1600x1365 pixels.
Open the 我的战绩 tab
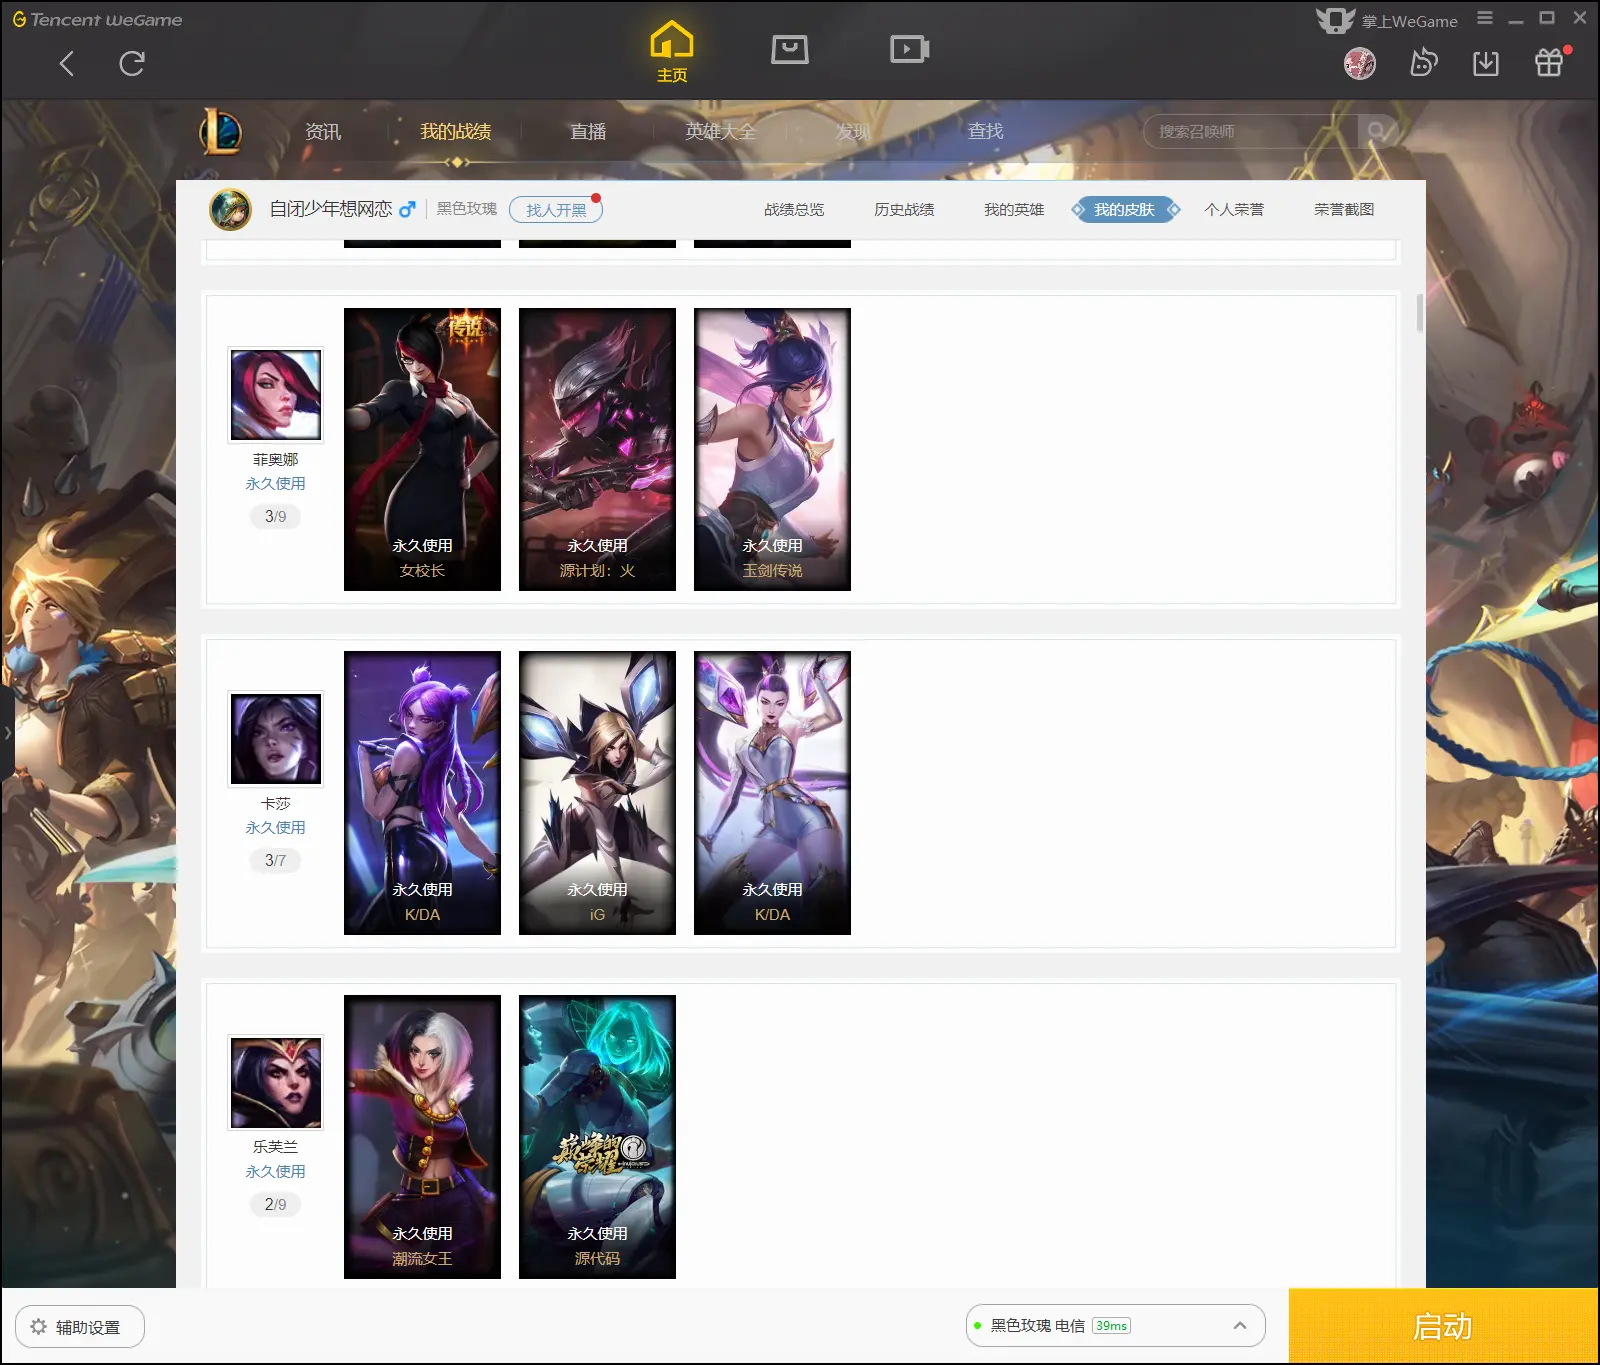pyautogui.click(x=455, y=131)
